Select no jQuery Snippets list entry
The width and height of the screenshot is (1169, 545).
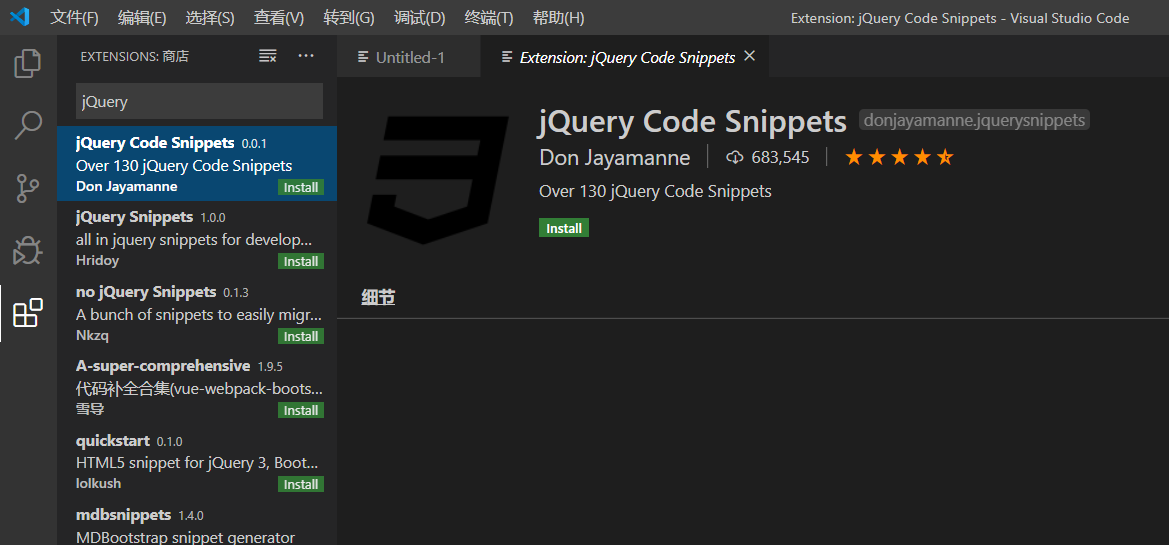[x=197, y=313]
